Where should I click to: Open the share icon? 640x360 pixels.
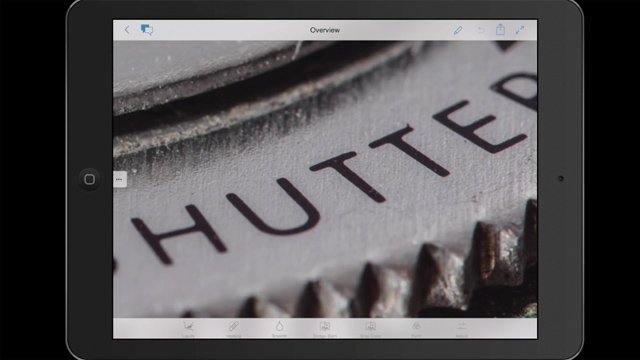pyautogui.click(x=500, y=29)
